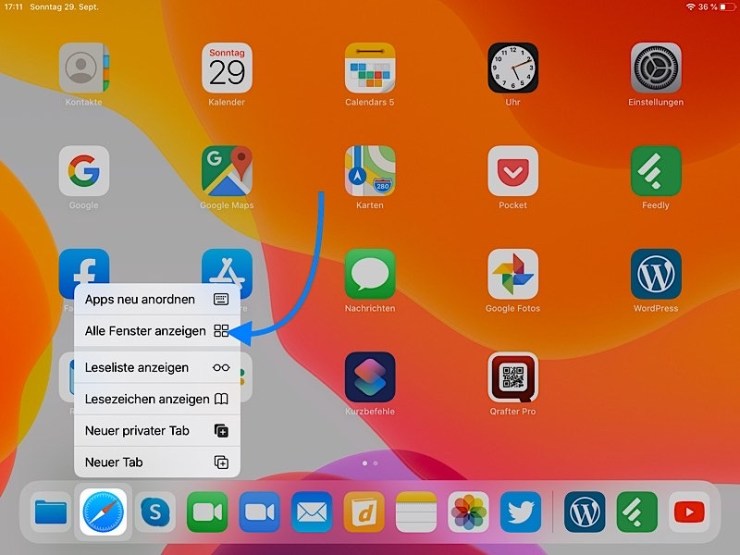The width and height of the screenshot is (740, 555).
Task: Open the Uhr clock app
Action: (513, 68)
